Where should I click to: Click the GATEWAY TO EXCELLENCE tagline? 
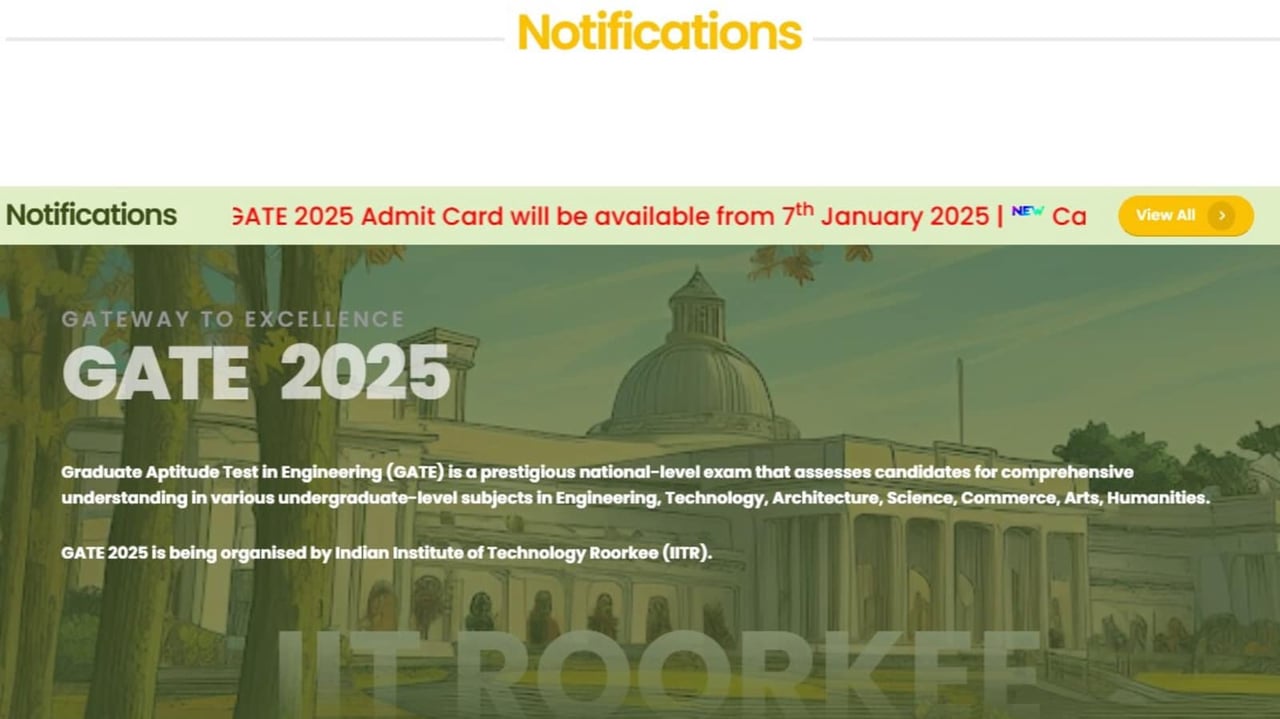coord(233,319)
